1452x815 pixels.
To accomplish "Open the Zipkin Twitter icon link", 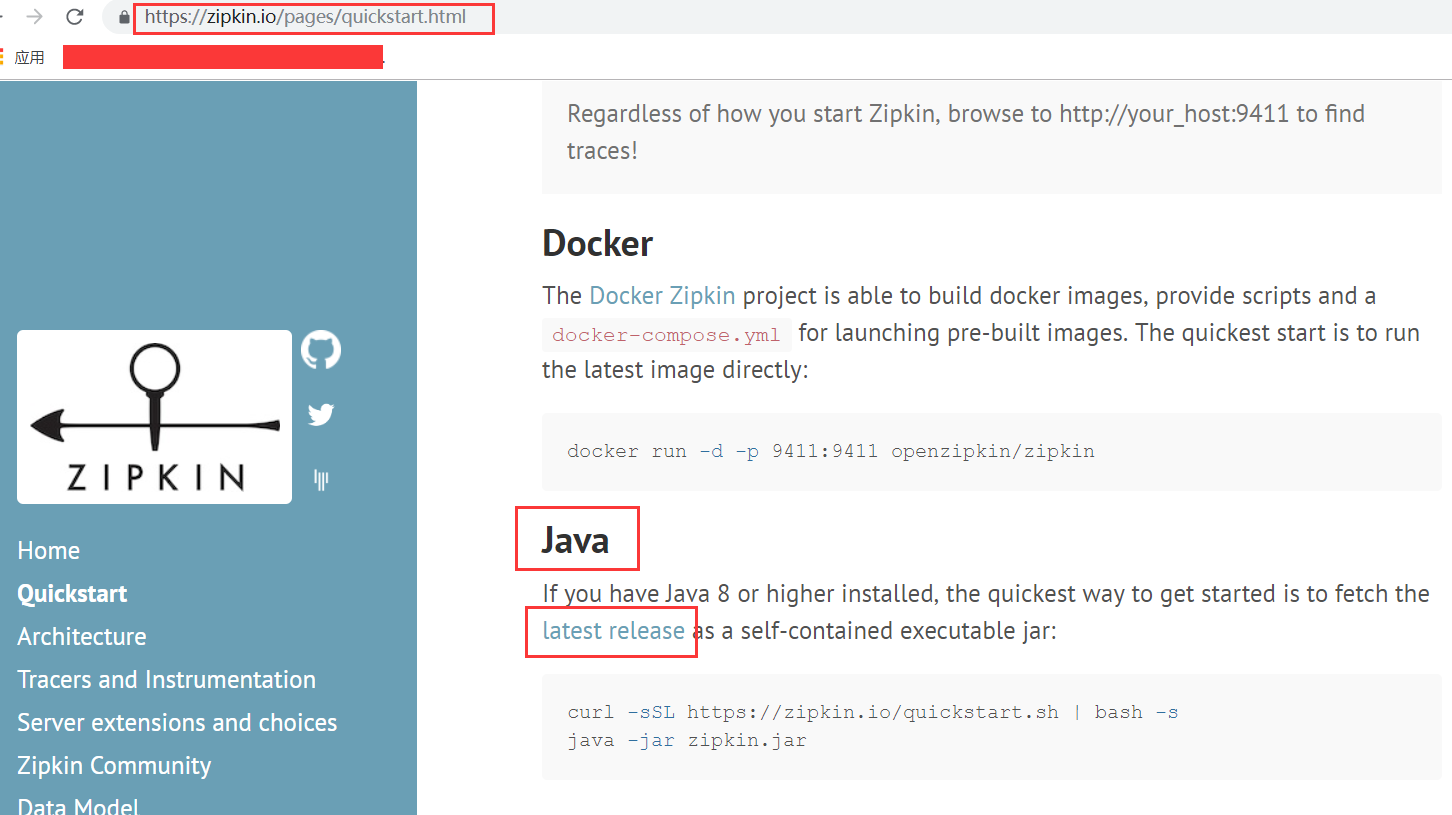I will pyautogui.click(x=321, y=414).
